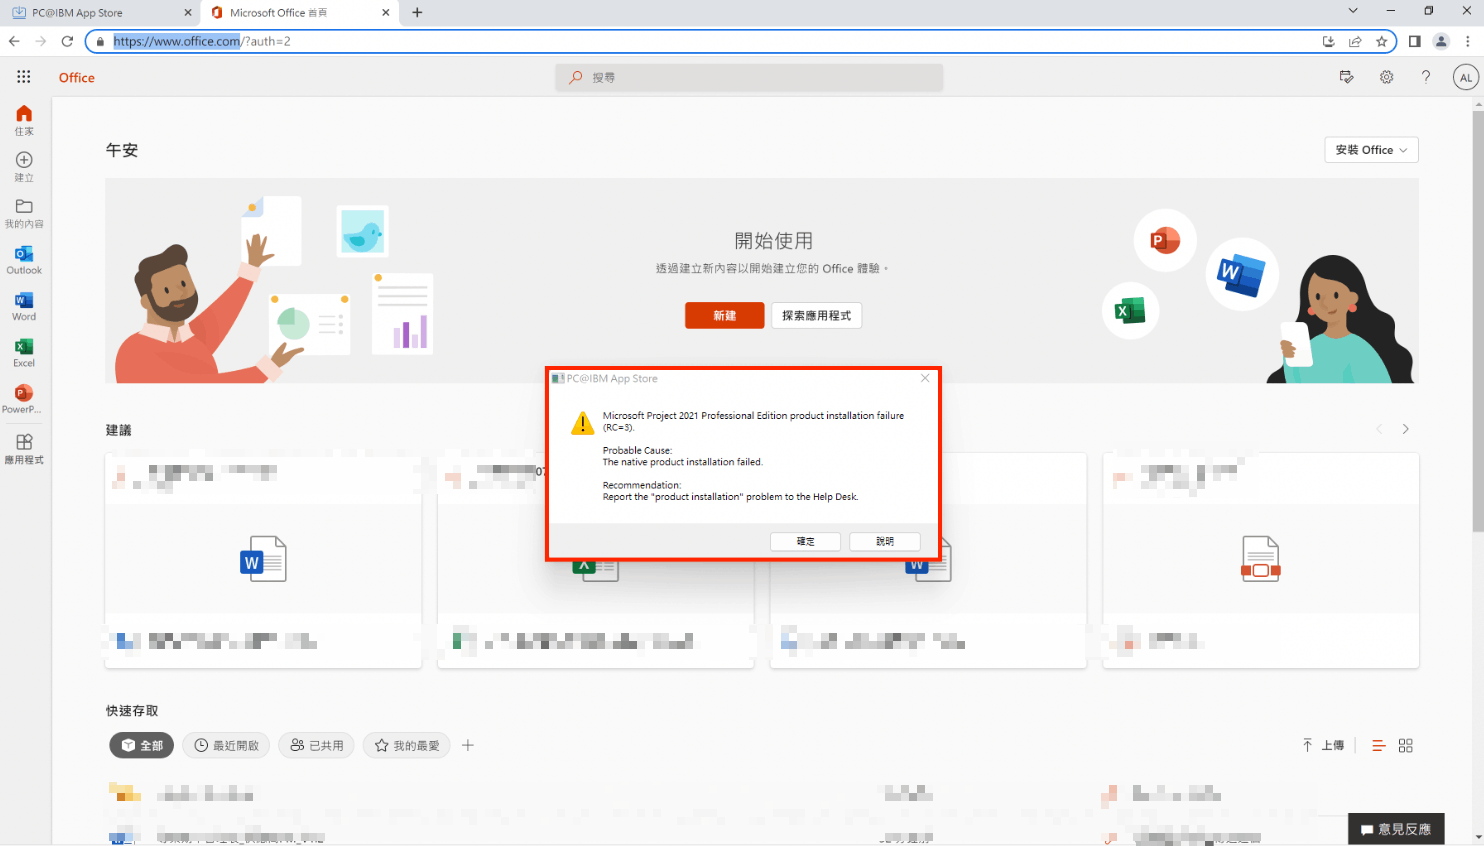The height and width of the screenshot is (846, 1484).
Task: Filter quick access by 我的最愛
Action: click(406, 745)
